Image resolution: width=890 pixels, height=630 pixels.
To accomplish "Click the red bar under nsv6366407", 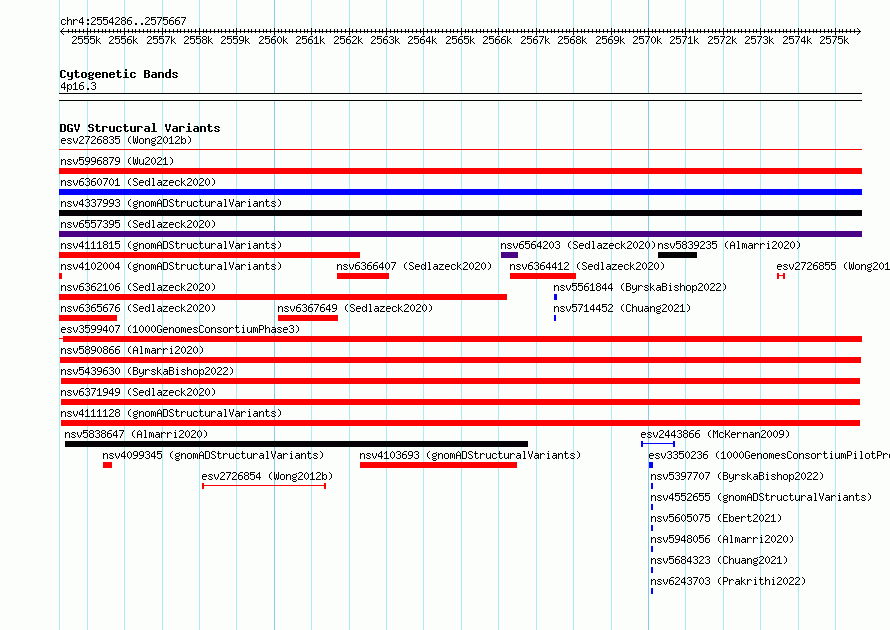I will coord(363,276).
